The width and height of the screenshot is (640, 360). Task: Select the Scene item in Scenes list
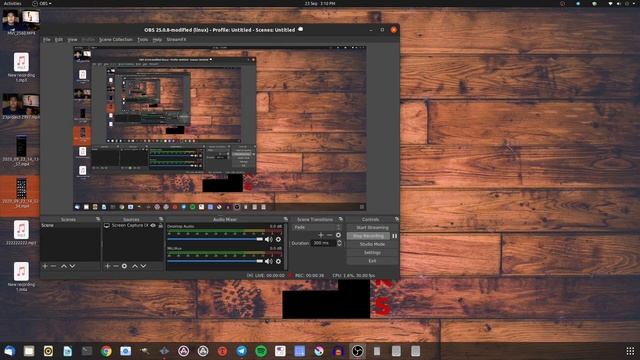tap(70, 225)
